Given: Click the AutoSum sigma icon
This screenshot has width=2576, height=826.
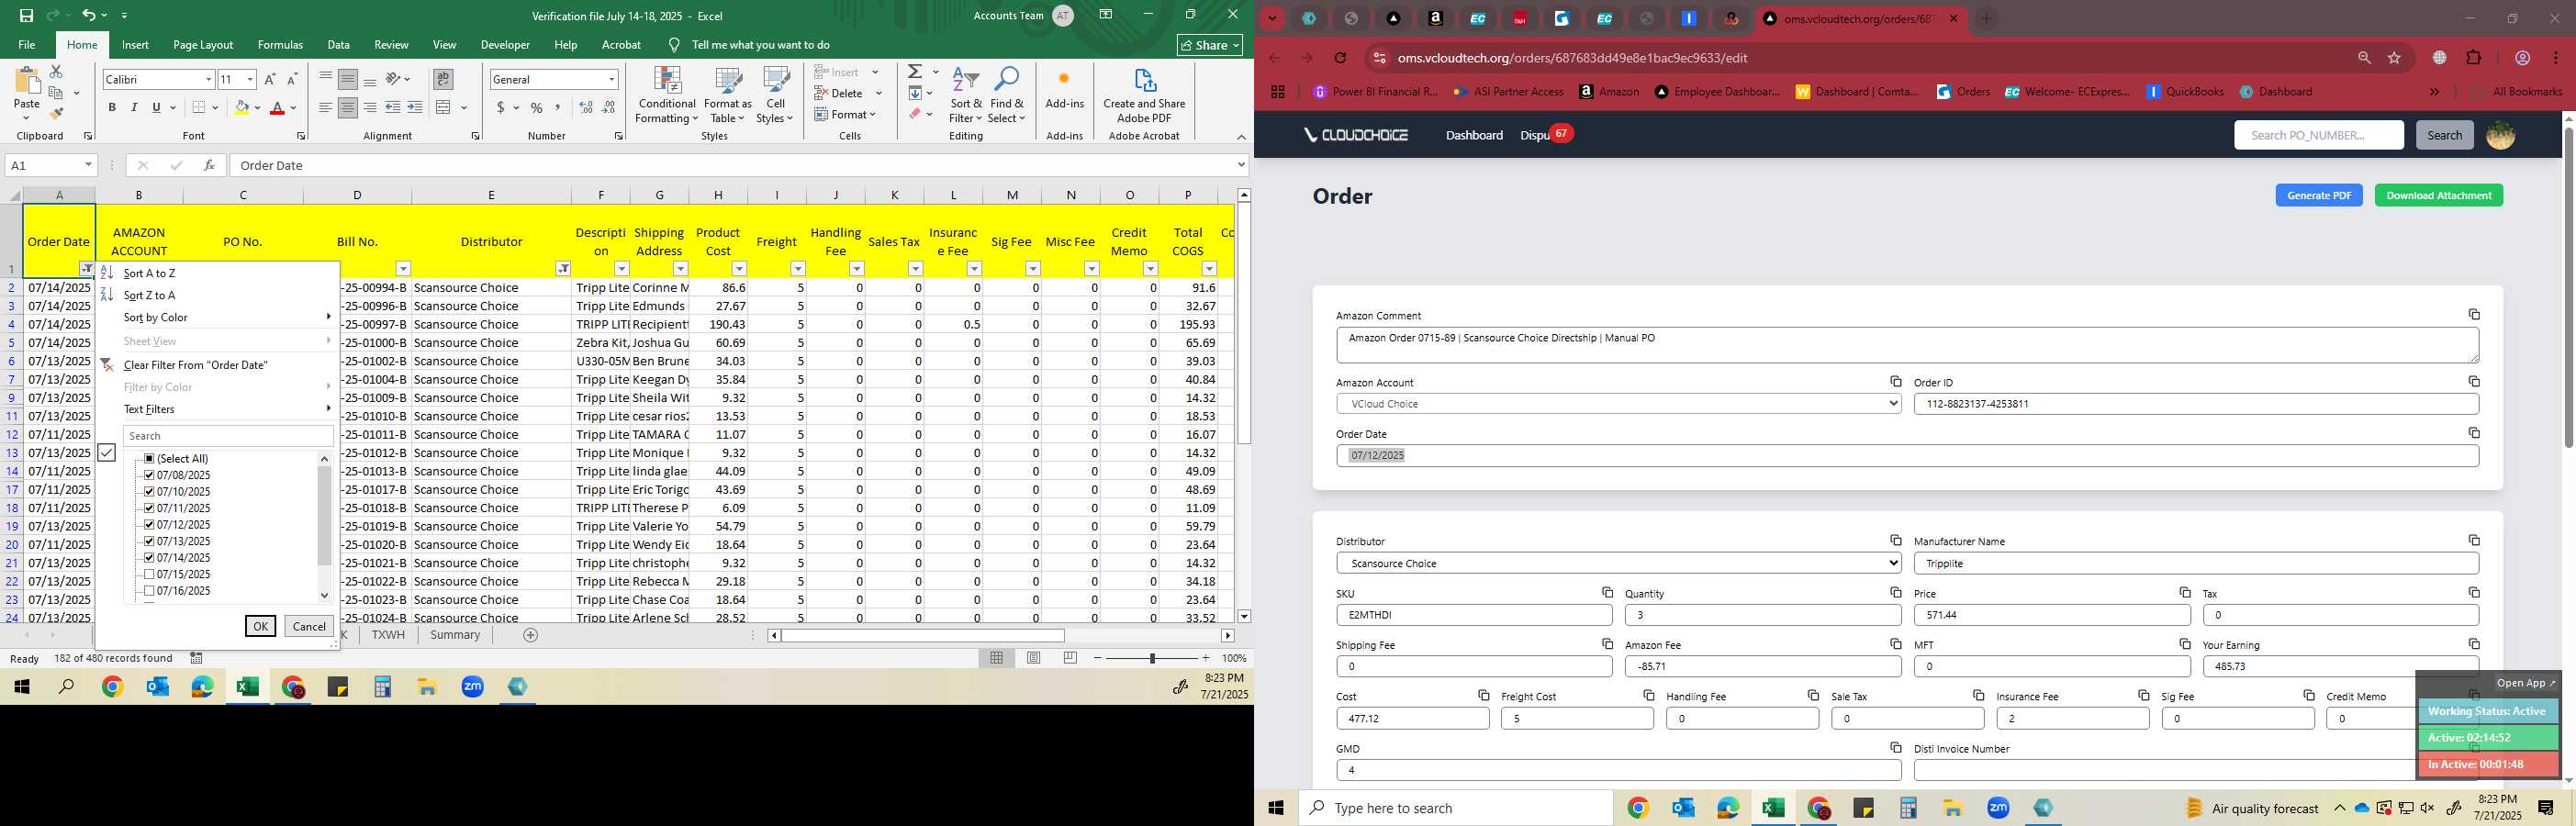Looking at the screenshot, I should [x=915, y=72].
